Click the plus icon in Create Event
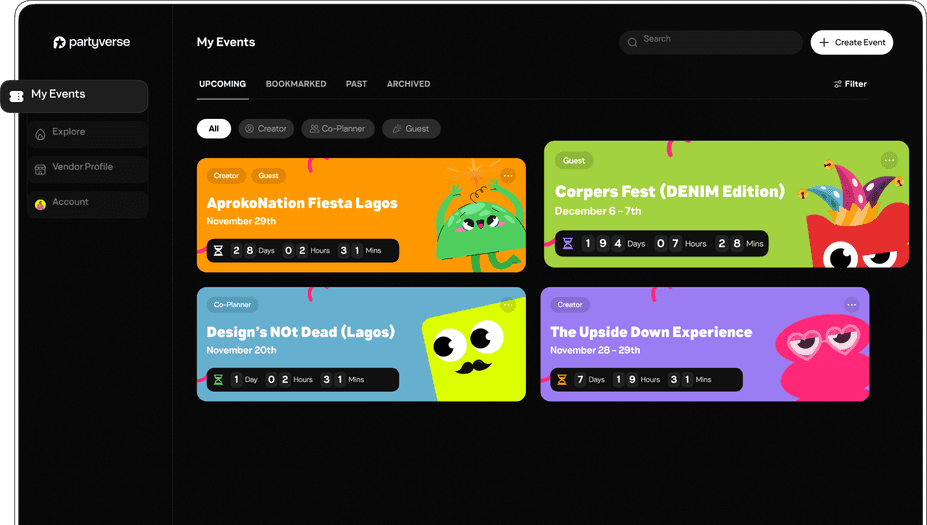Screen dimensions: 927x525 pos(824,43)
